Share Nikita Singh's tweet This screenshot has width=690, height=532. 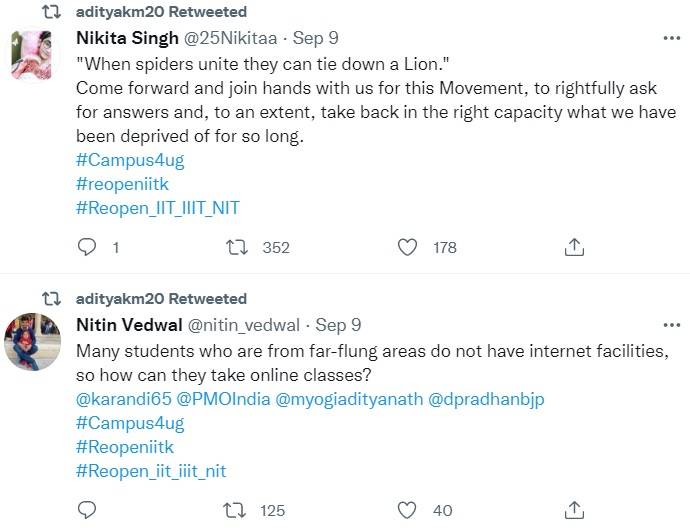(x=574, y=247)
